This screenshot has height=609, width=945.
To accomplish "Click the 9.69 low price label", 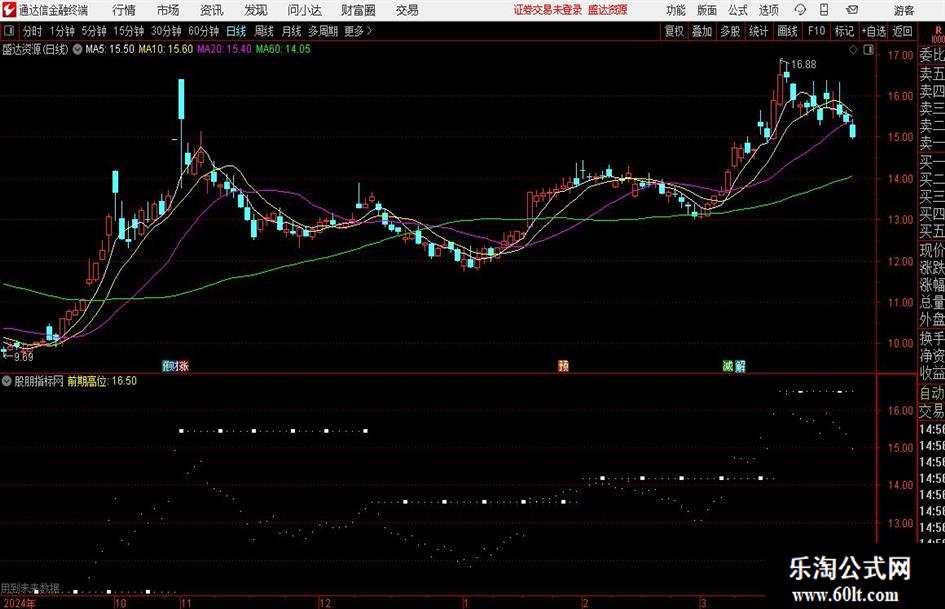I will coord(23,357).
